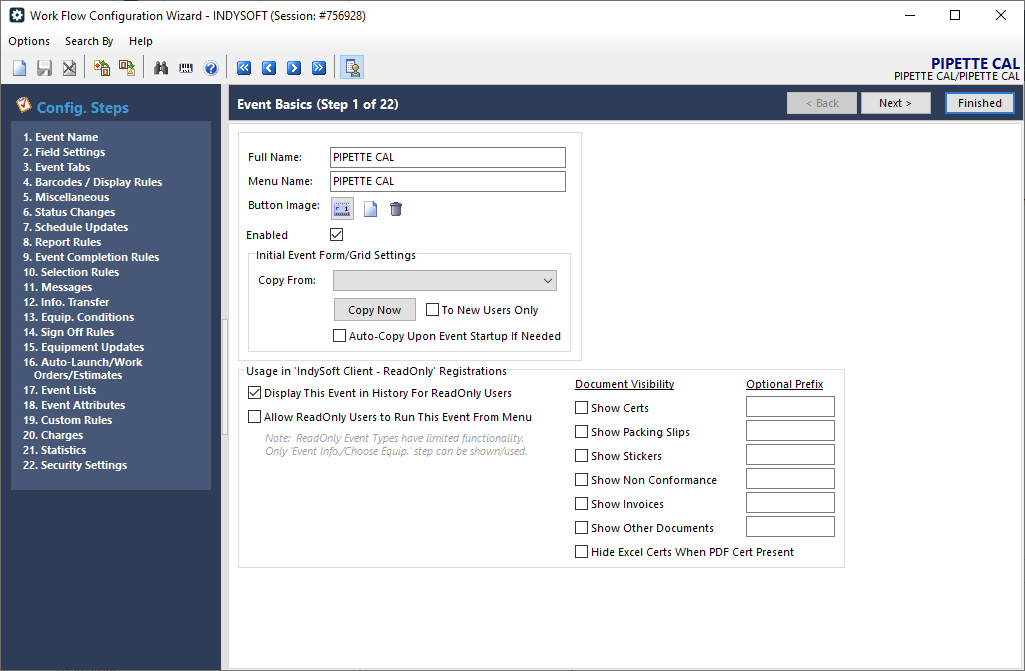Toggle the Enabled checkbox
The width and height of the screenshot is (1025, 671).
337,235
